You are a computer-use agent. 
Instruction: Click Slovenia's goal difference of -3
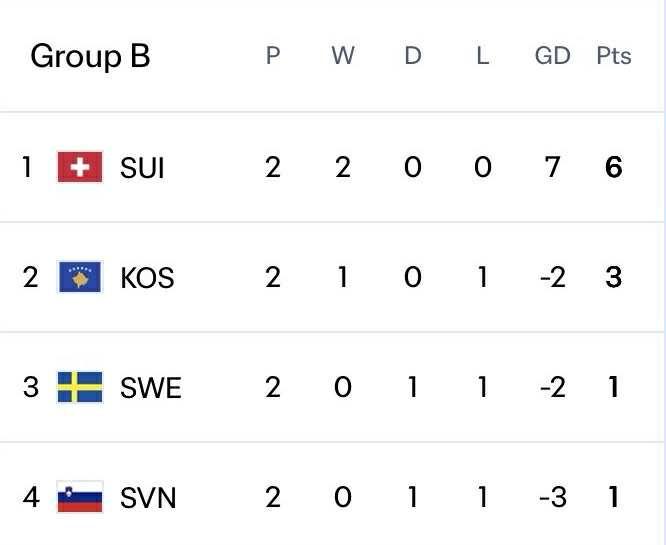[x=552, y=497]
